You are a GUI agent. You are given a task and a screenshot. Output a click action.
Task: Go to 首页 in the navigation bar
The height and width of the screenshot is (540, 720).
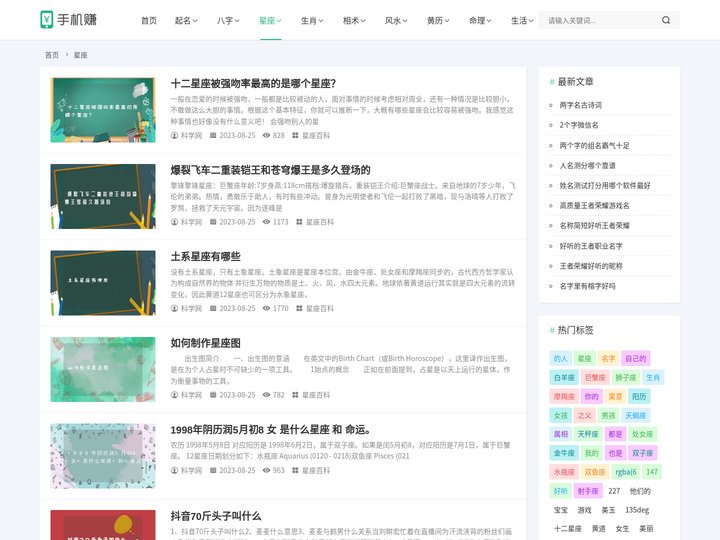[x=149, y=21]
